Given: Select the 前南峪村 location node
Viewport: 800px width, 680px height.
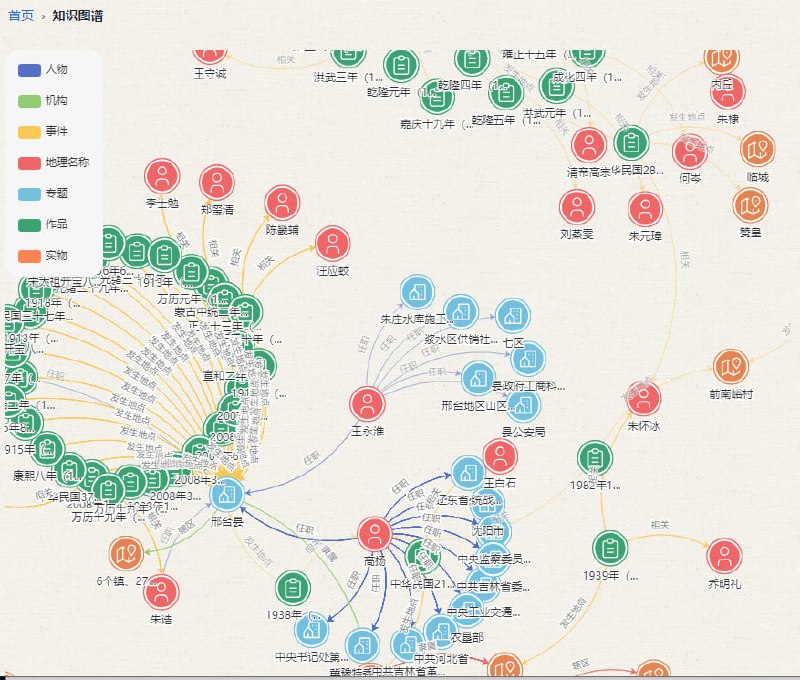Looking at the screenshot, I should [731, 367].
